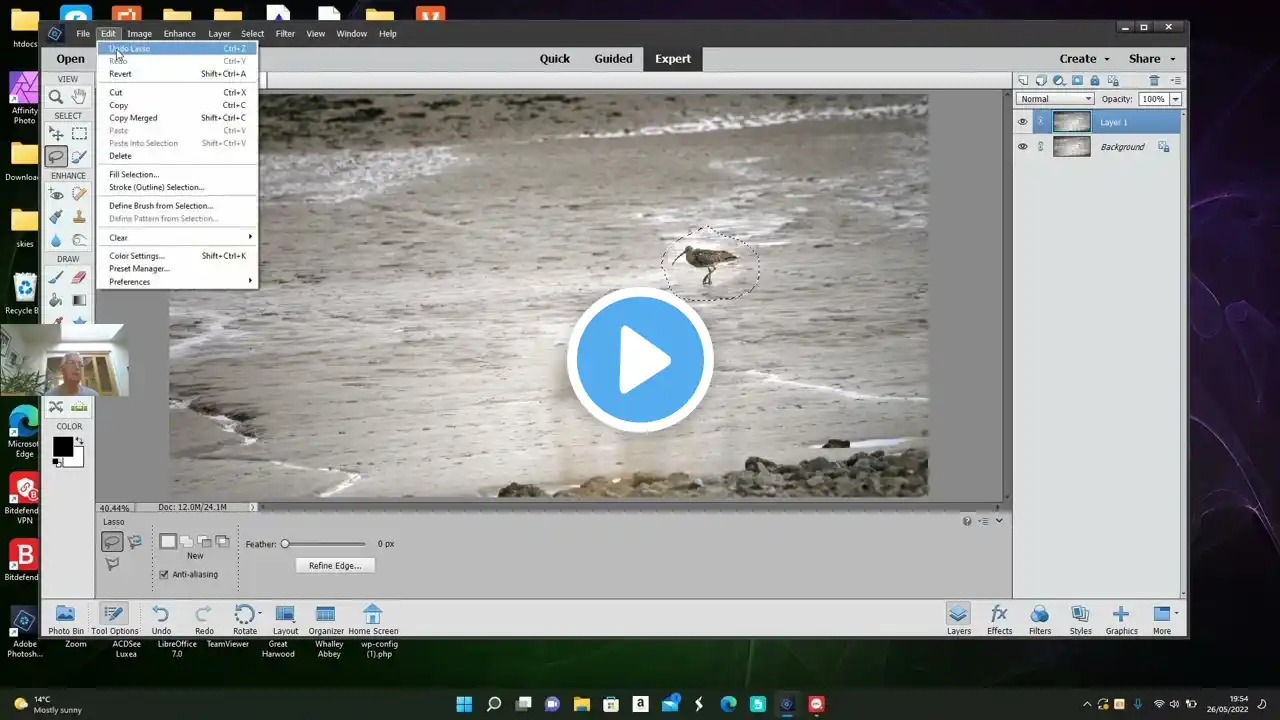Set selection mode to Add to selection
The width and height of the screenshot is (1280, 720).
click(186, 541)
